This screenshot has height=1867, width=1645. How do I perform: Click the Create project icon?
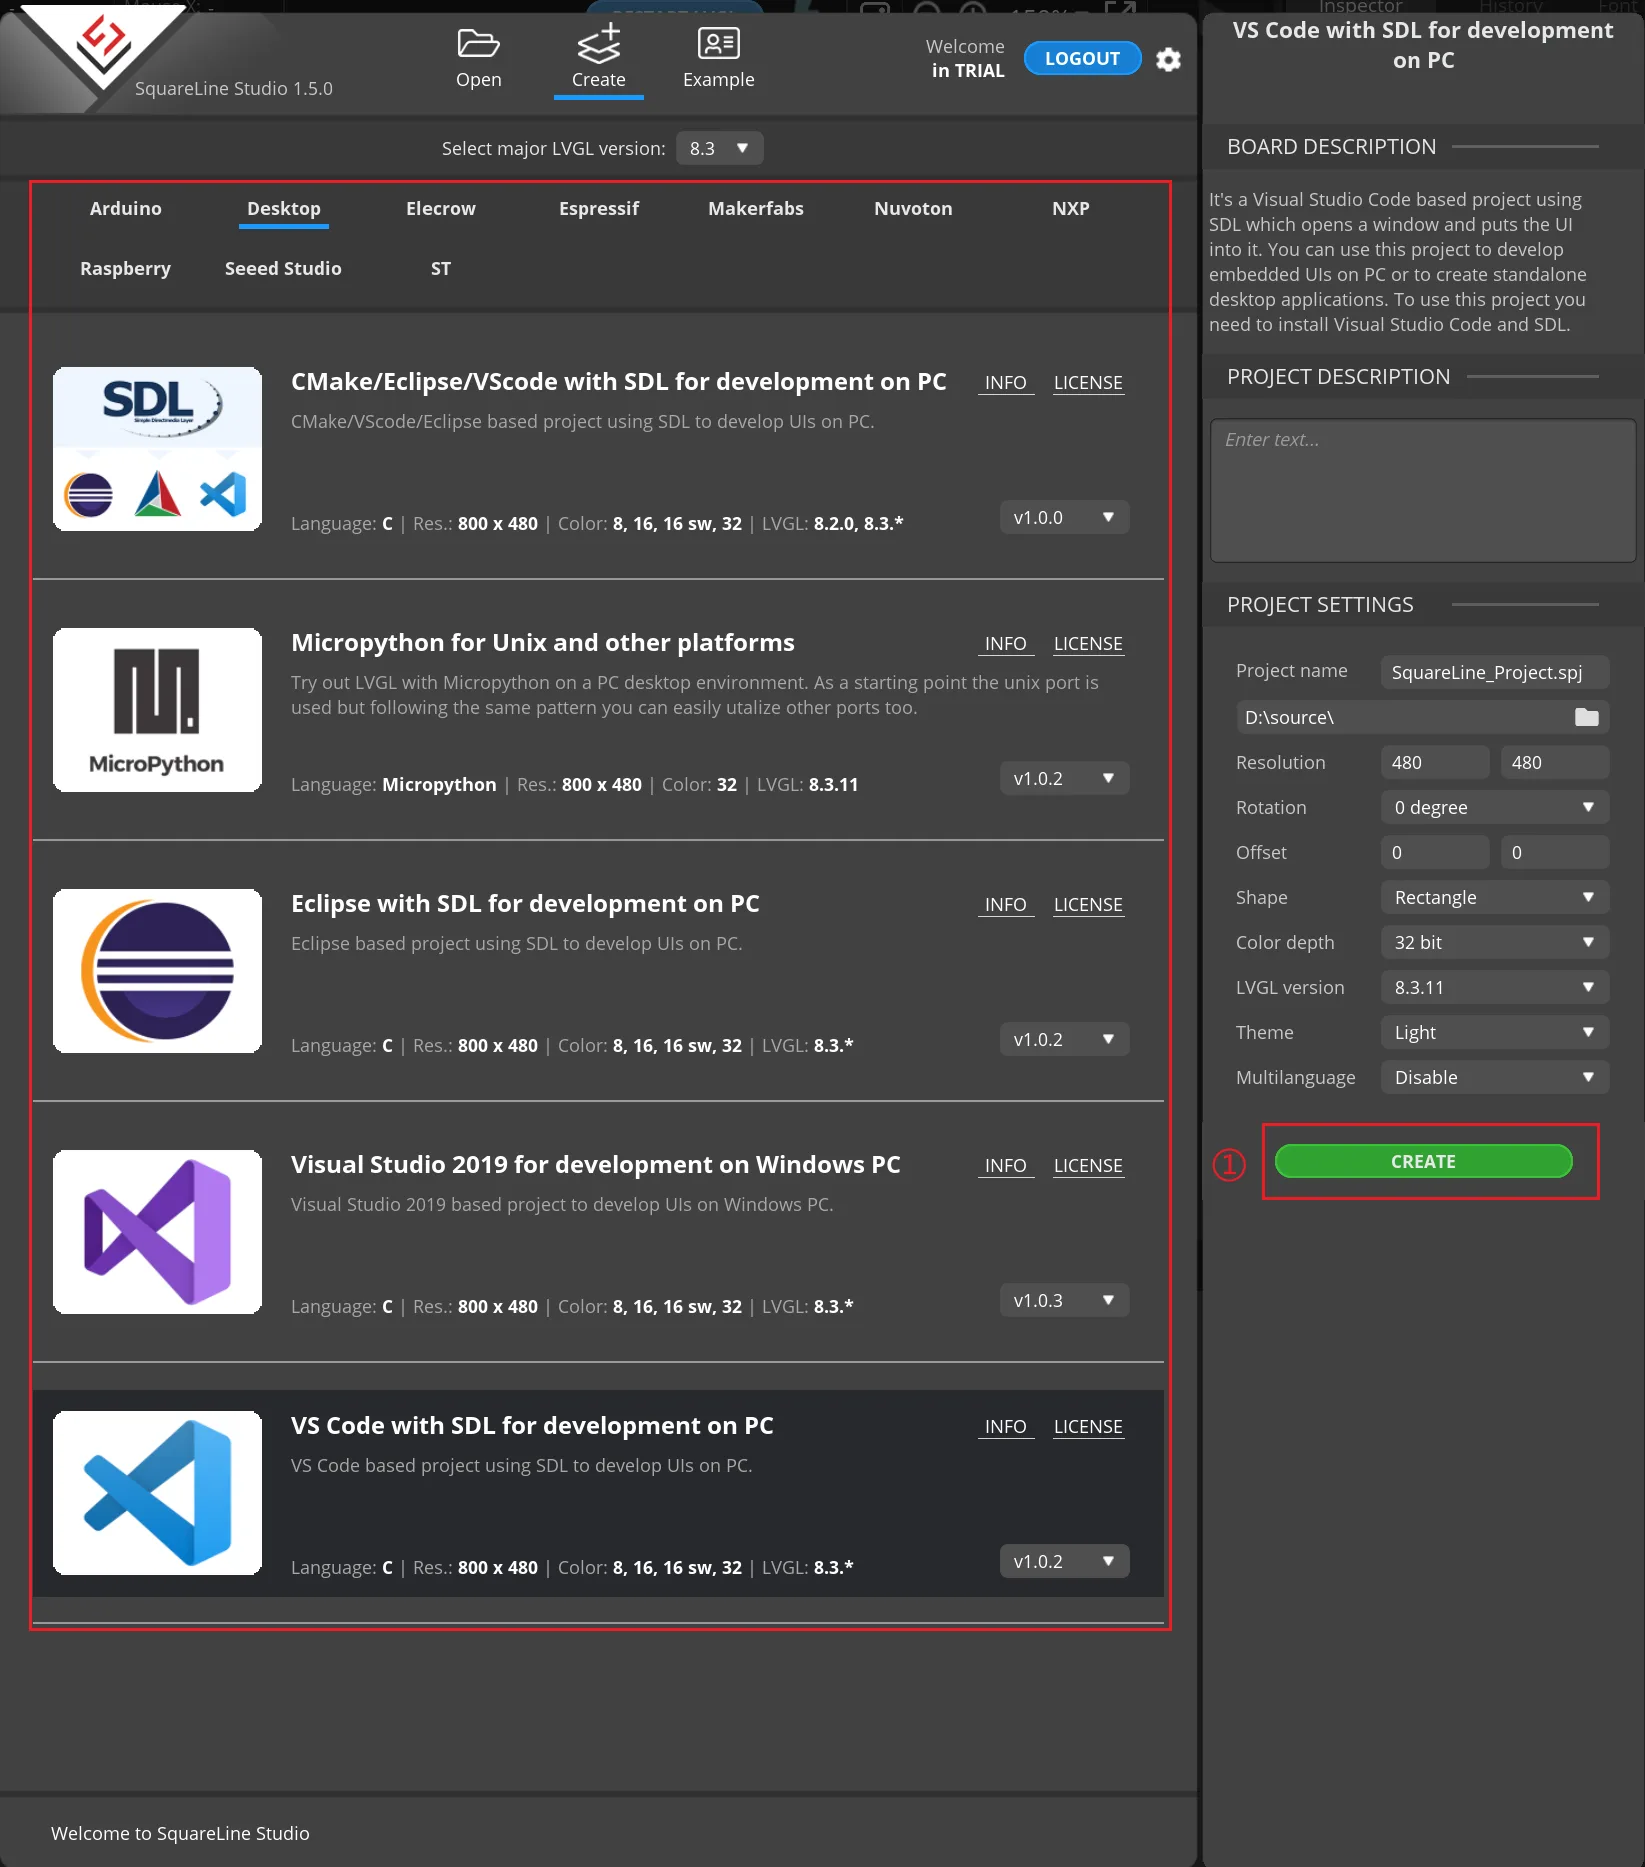599,44
